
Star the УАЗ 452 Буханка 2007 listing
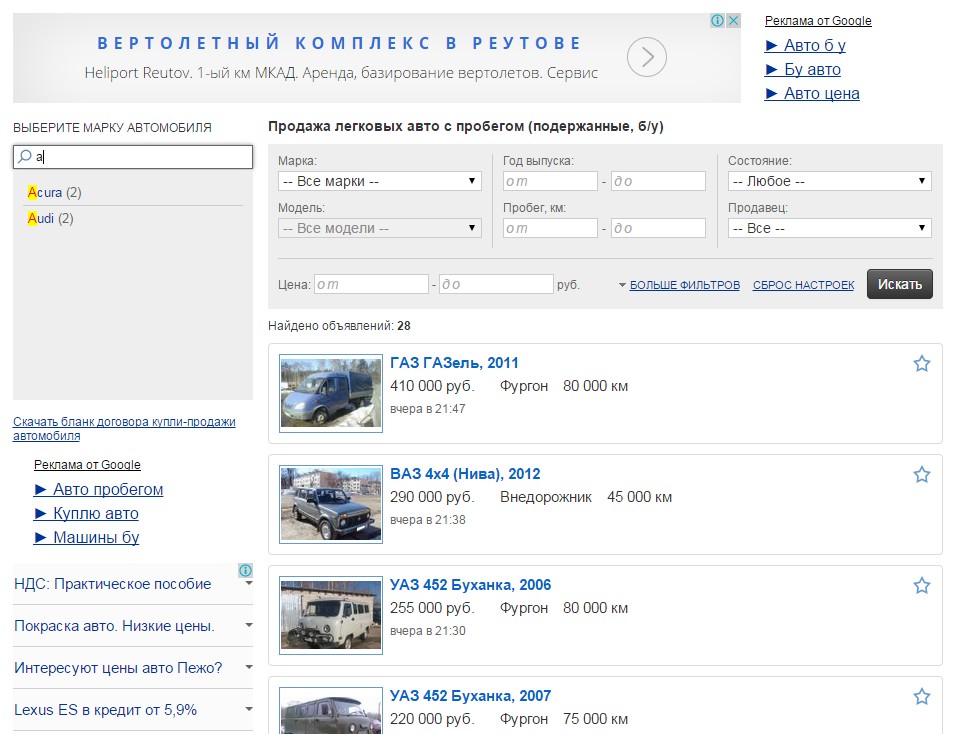(x=921, y=697)
